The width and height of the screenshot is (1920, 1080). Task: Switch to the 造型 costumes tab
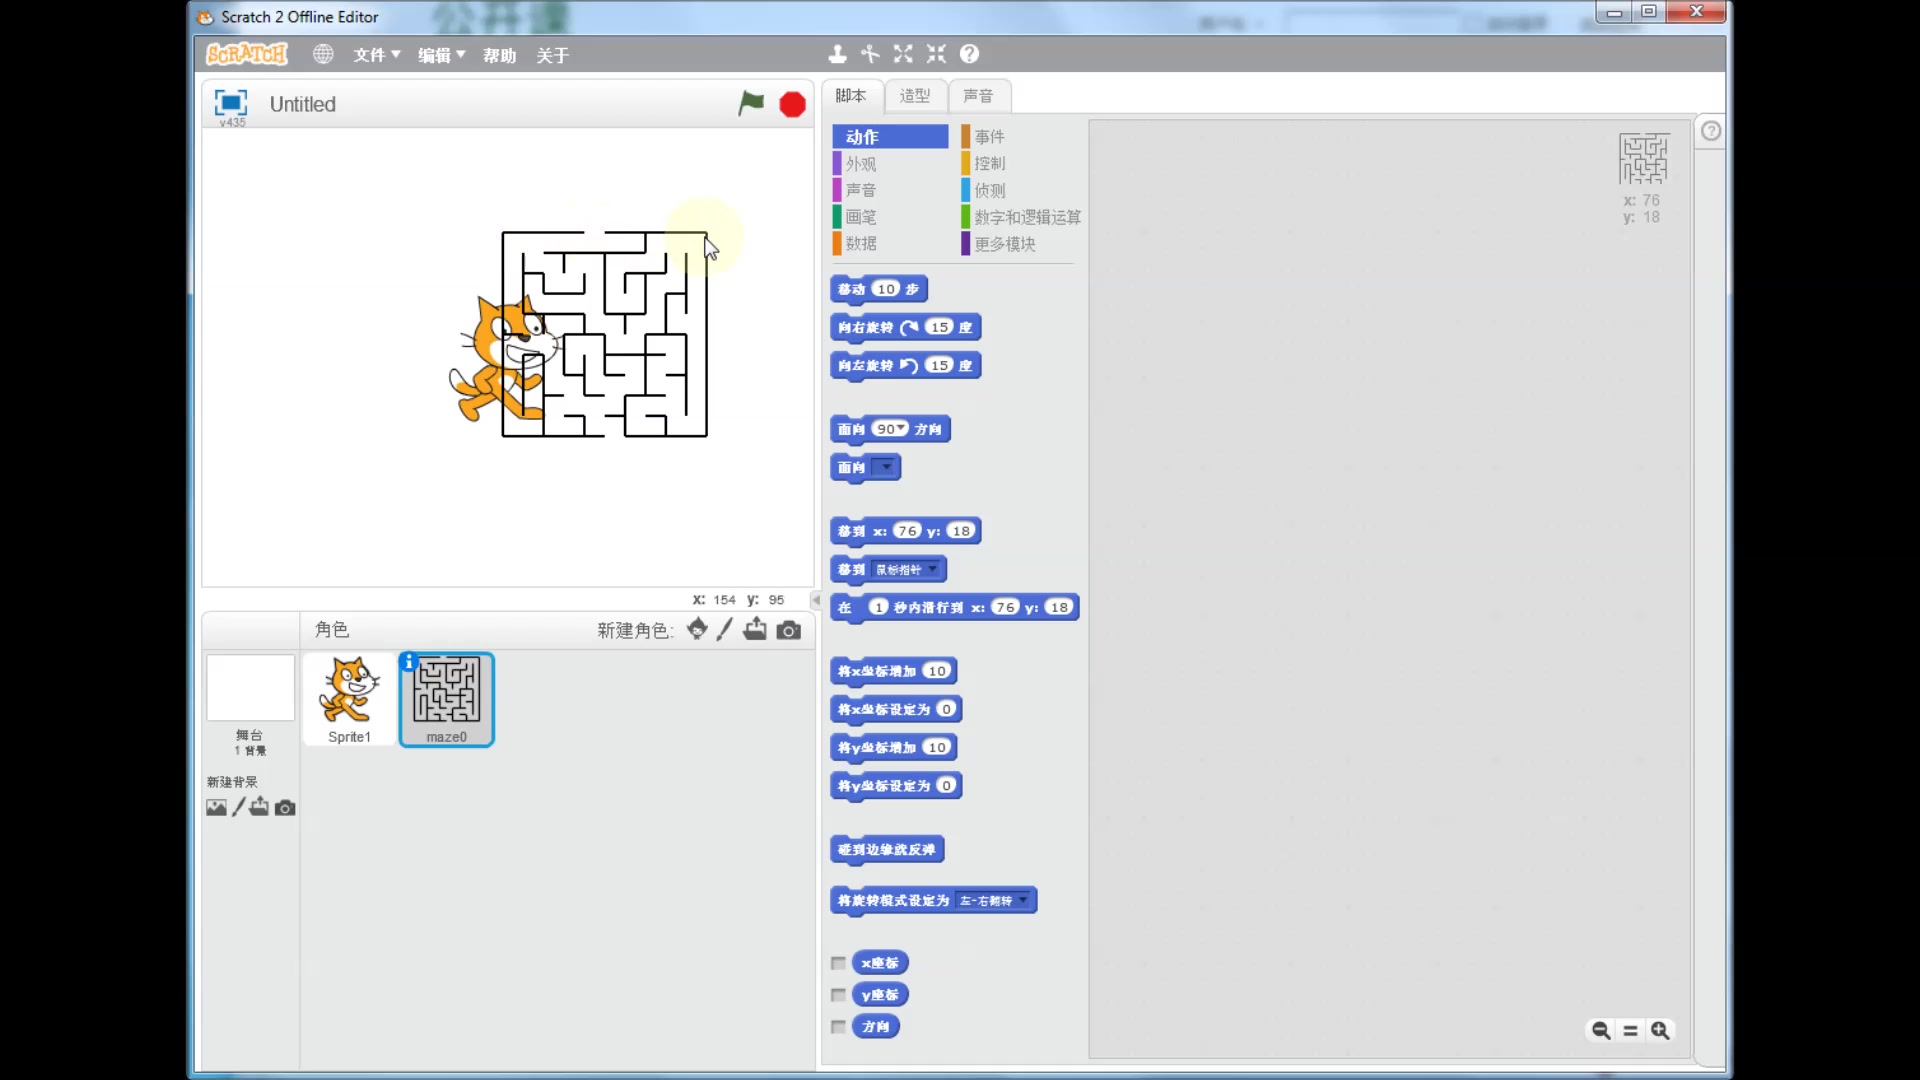point(914,96)
